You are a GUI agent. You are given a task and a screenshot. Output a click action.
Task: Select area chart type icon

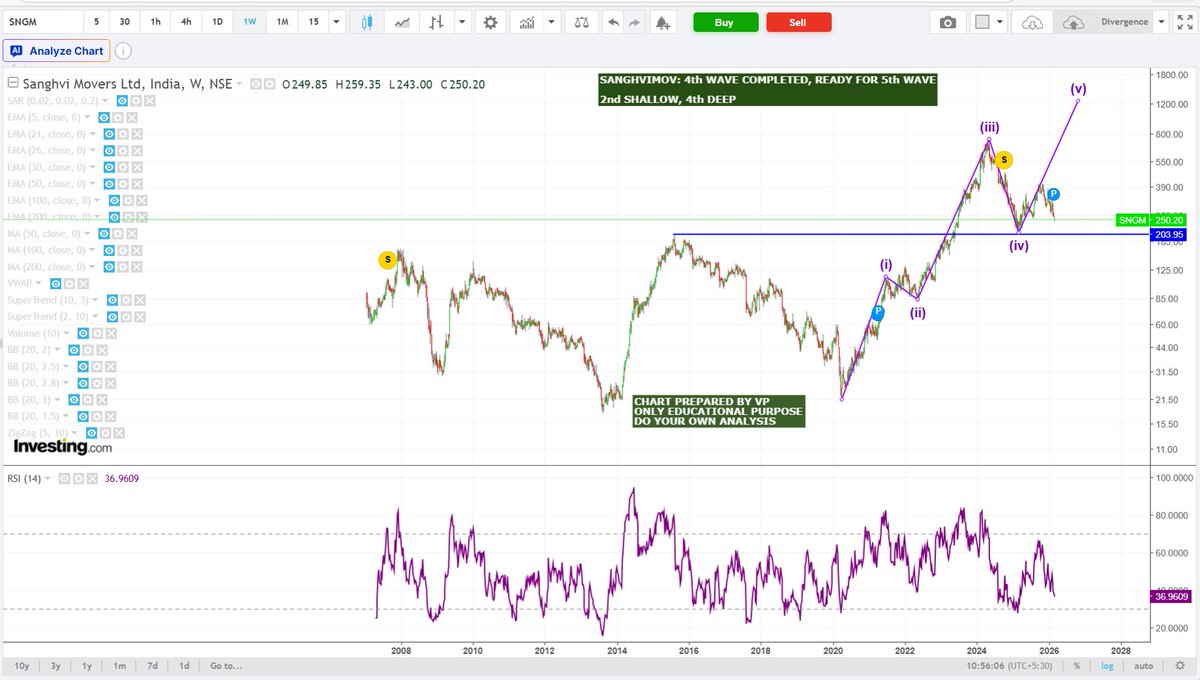coord(401,22)
